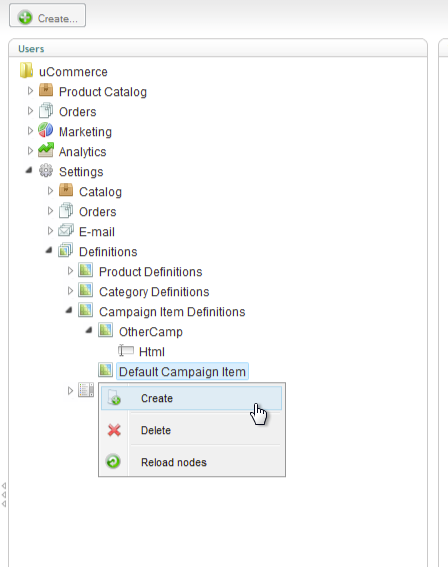Click the left panel collapse arrows
The height and width of the screenshot is (567, 448).
pyautogui.click(x=4, y=495)
